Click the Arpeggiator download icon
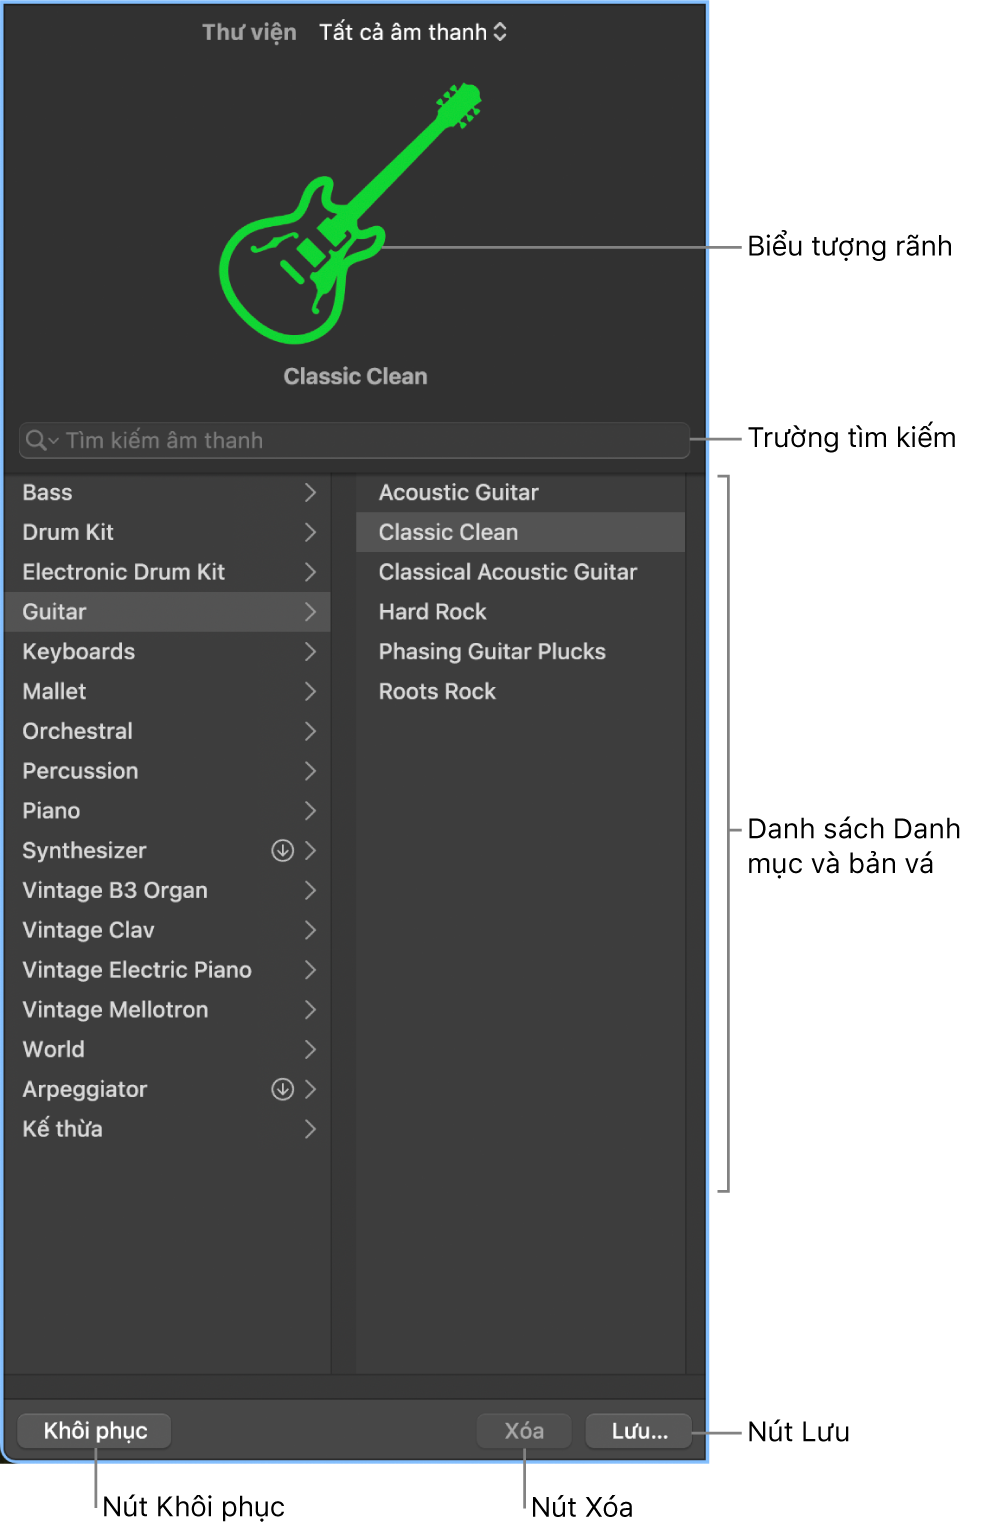The height and width of the screenshot is (1530, 982). pos(283,1089)
